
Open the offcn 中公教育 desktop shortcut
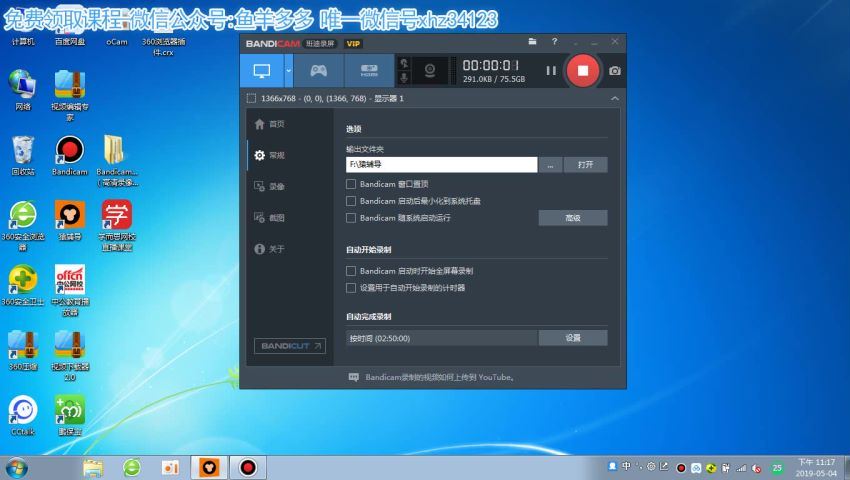click(70, 290)
